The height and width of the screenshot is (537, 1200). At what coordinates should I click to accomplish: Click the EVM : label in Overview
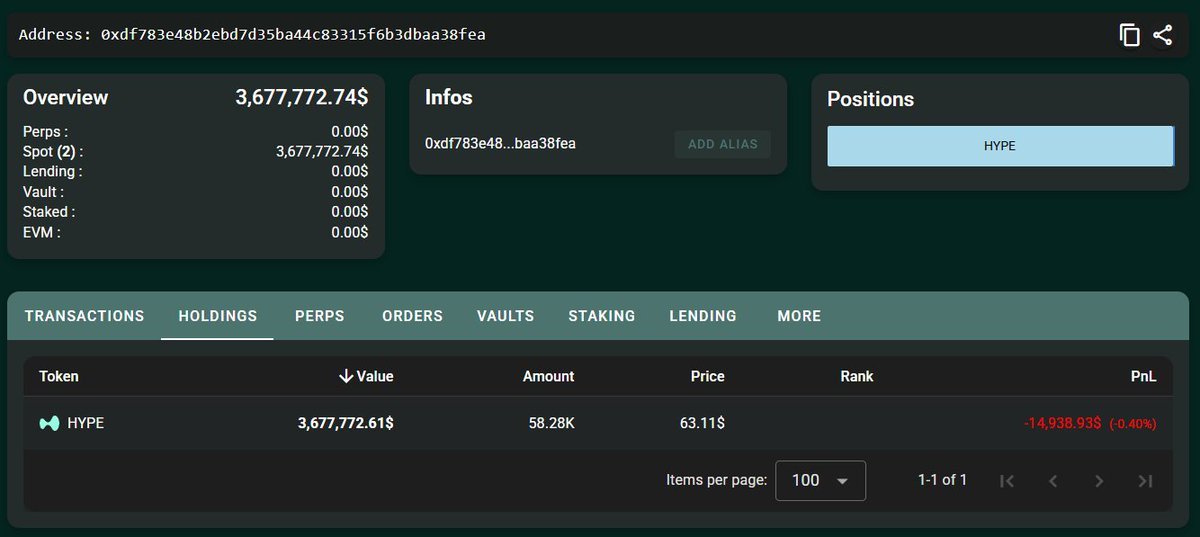(41, 232)
